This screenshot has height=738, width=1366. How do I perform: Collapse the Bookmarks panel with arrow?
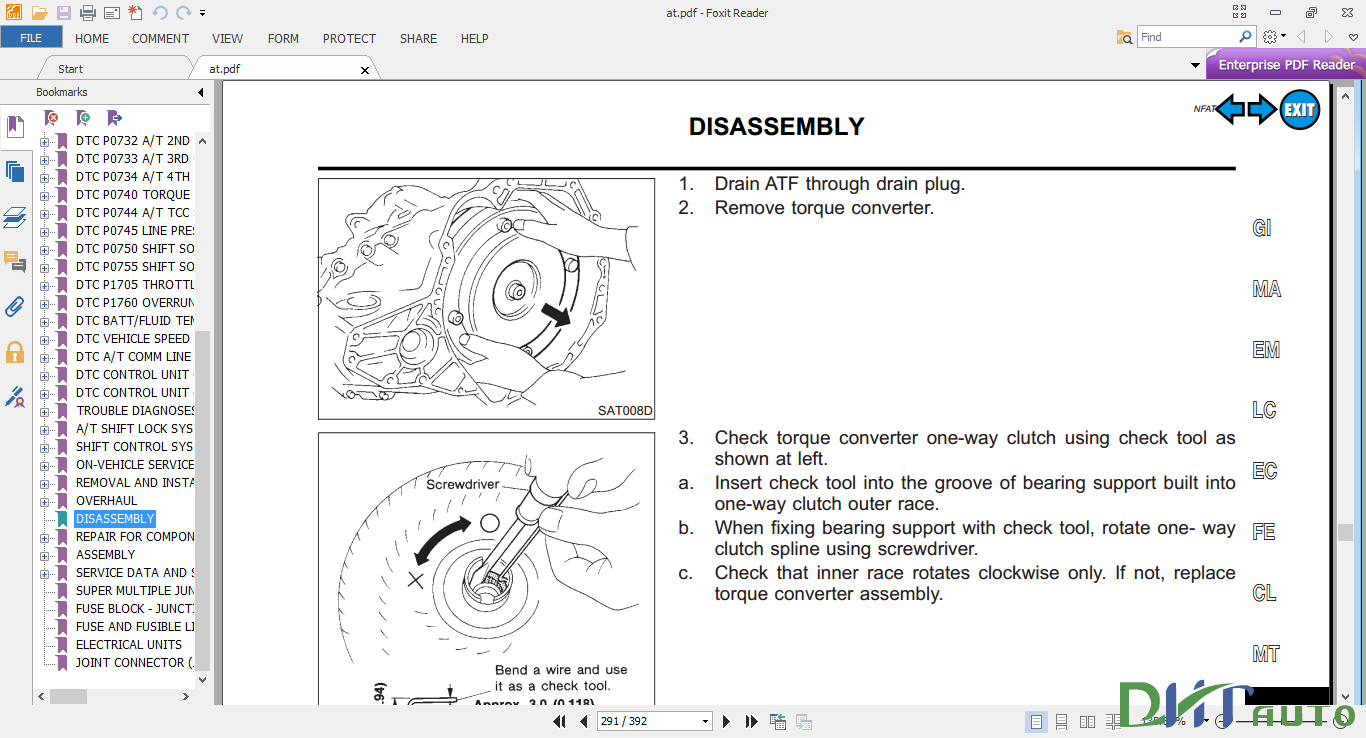click(x=201, y=92)
